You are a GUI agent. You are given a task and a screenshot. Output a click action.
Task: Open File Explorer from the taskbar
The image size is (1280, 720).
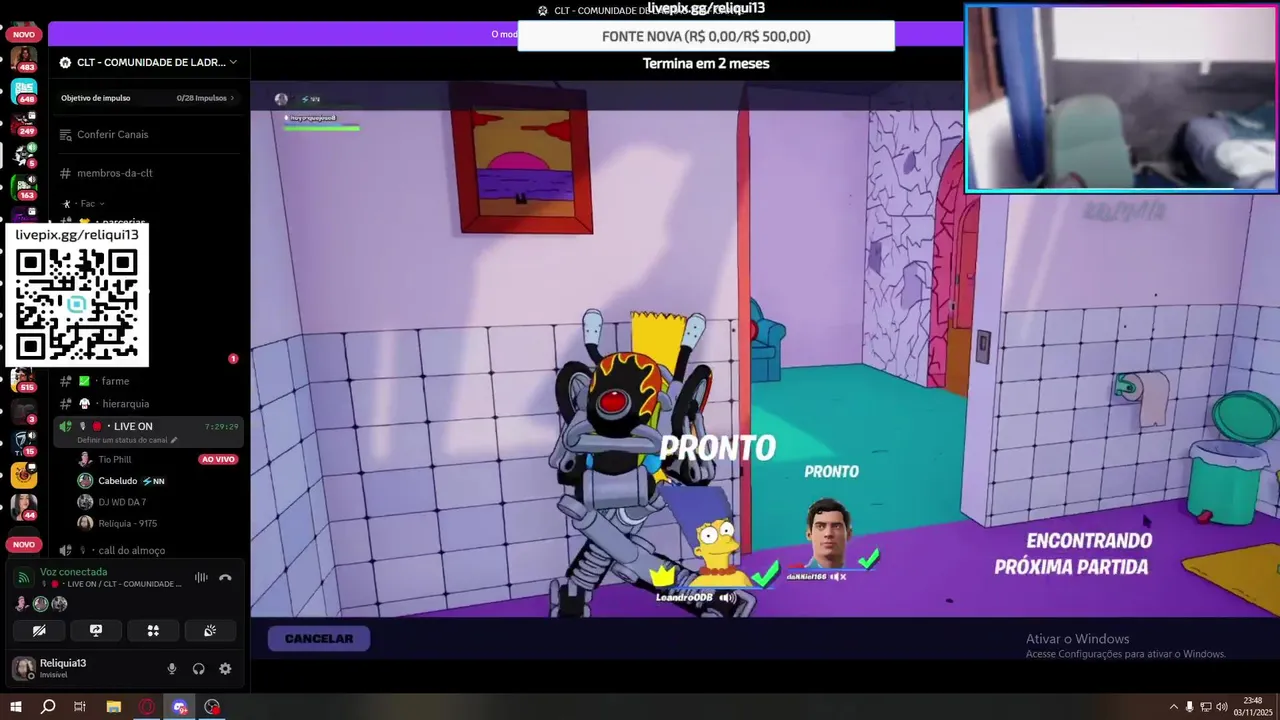[113, 707]
